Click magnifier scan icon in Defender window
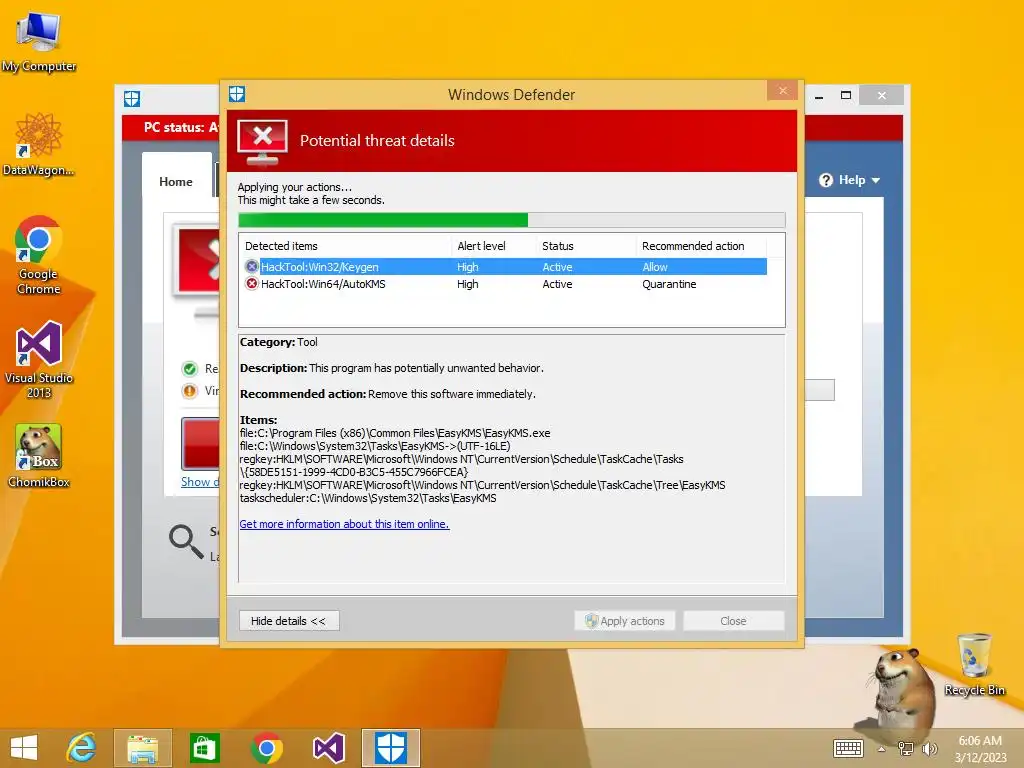 186,542
